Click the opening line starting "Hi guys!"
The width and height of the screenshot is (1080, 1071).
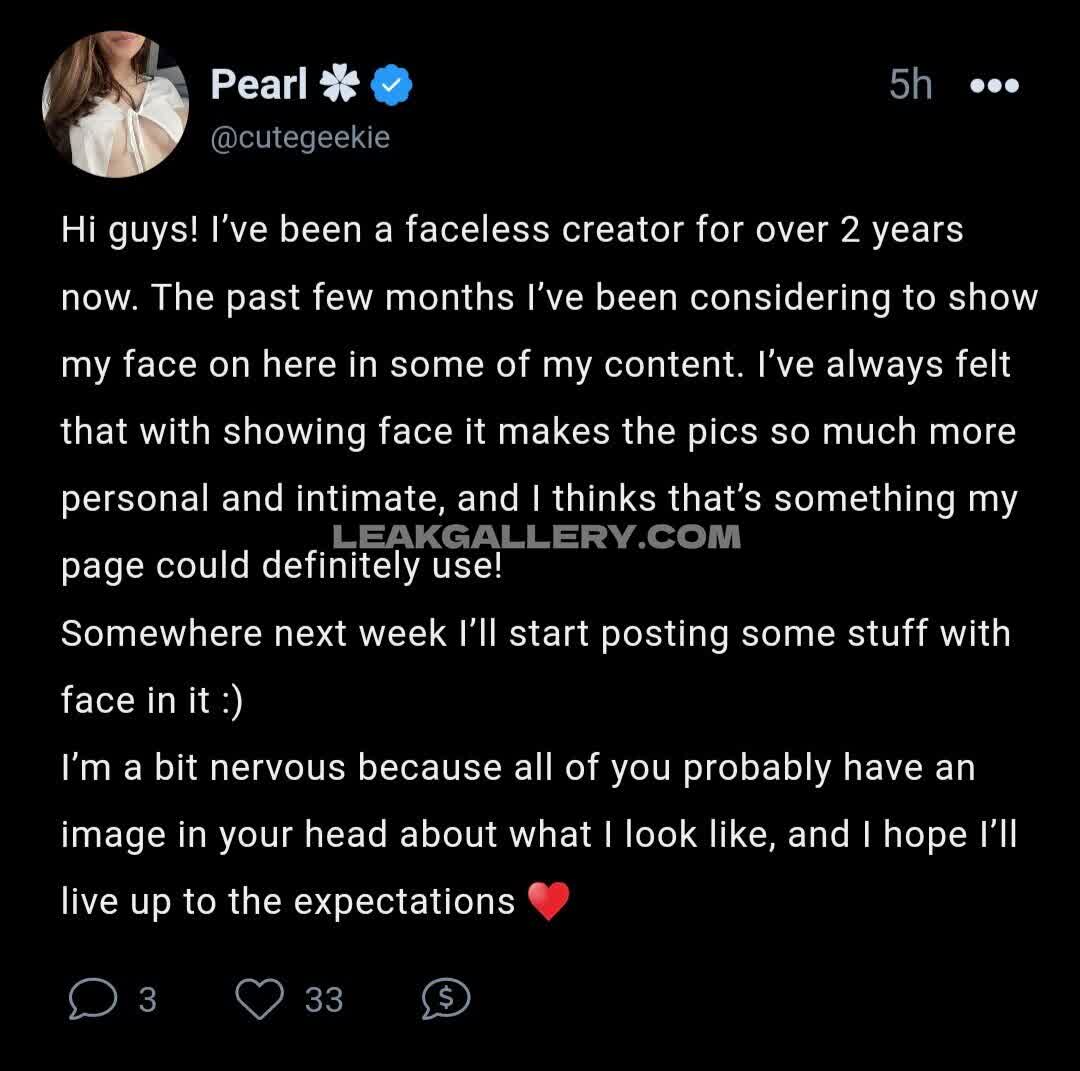(510, 230)
